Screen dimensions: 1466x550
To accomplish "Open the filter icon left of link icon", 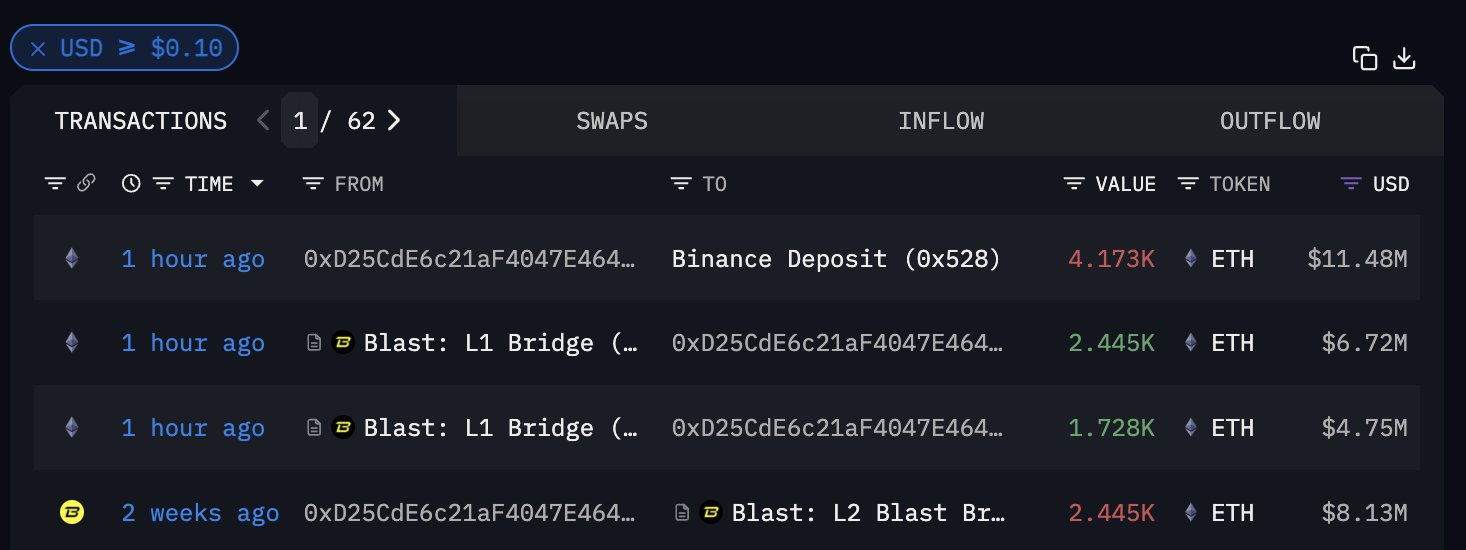I will tap(55, 183).
